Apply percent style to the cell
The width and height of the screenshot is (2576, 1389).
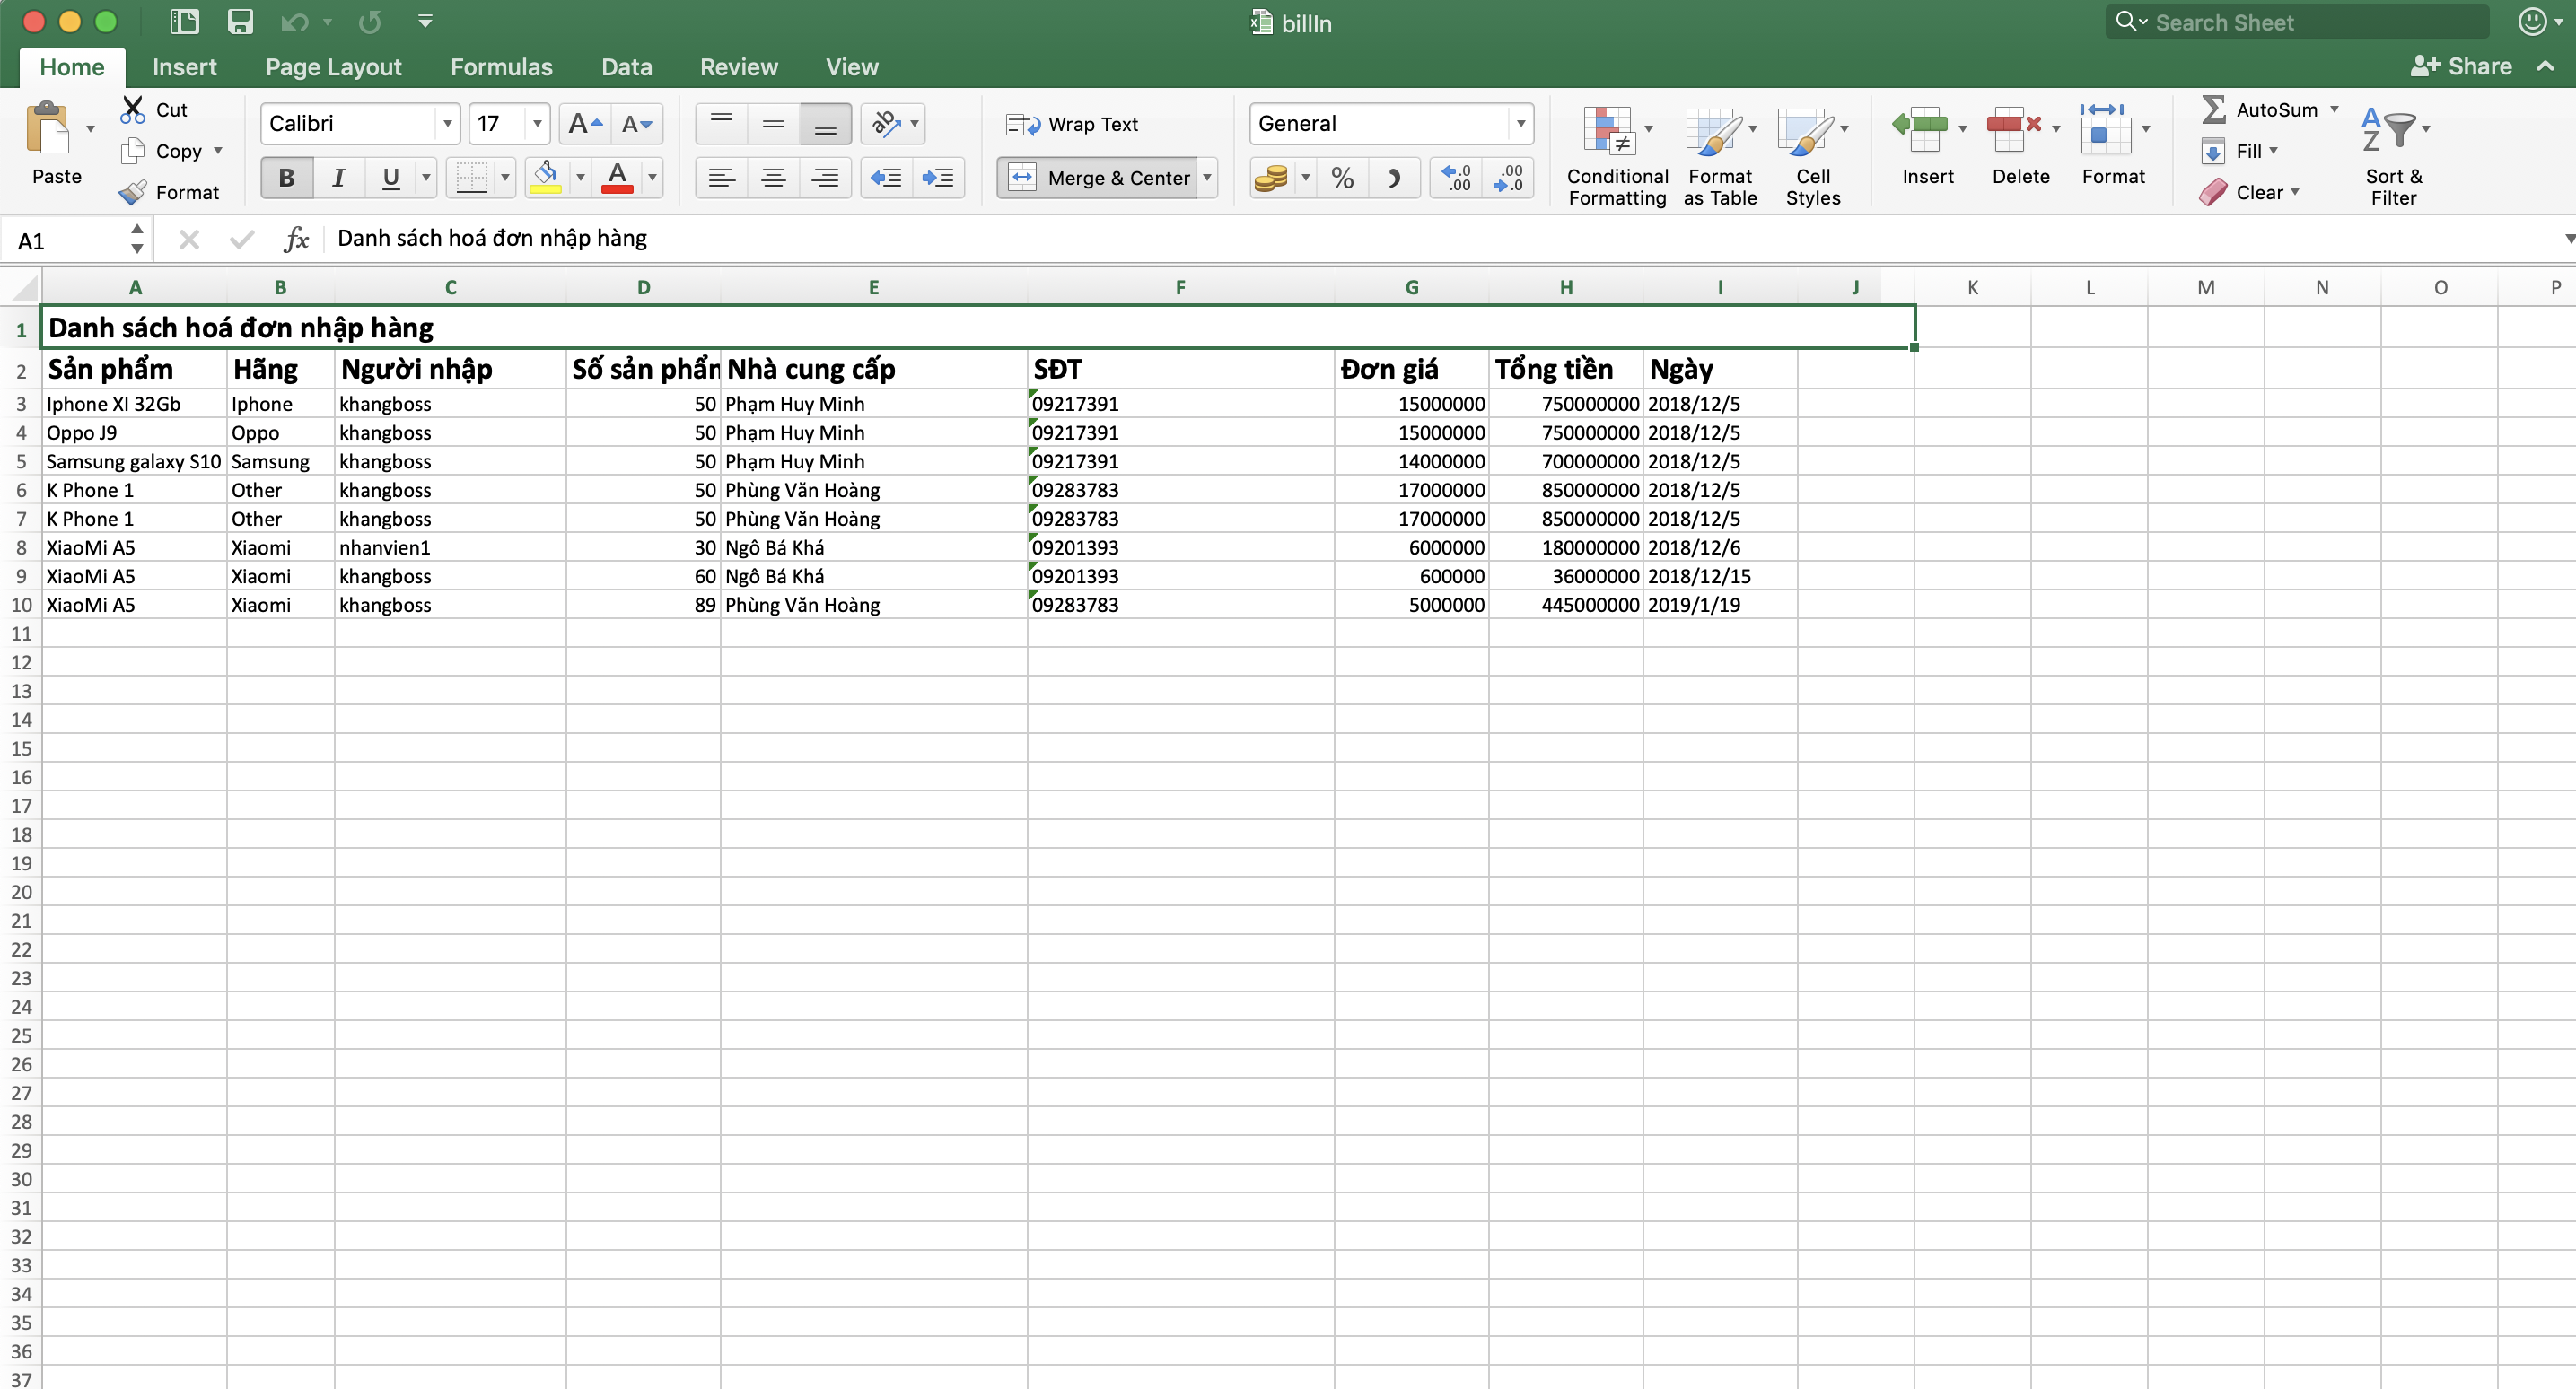tap(1342, 178)
